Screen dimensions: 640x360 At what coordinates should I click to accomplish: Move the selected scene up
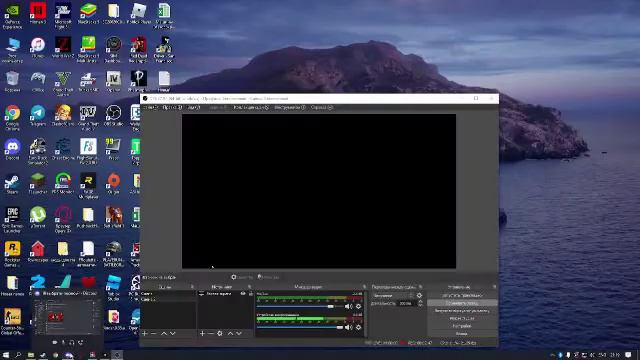(x=164, y=333)
